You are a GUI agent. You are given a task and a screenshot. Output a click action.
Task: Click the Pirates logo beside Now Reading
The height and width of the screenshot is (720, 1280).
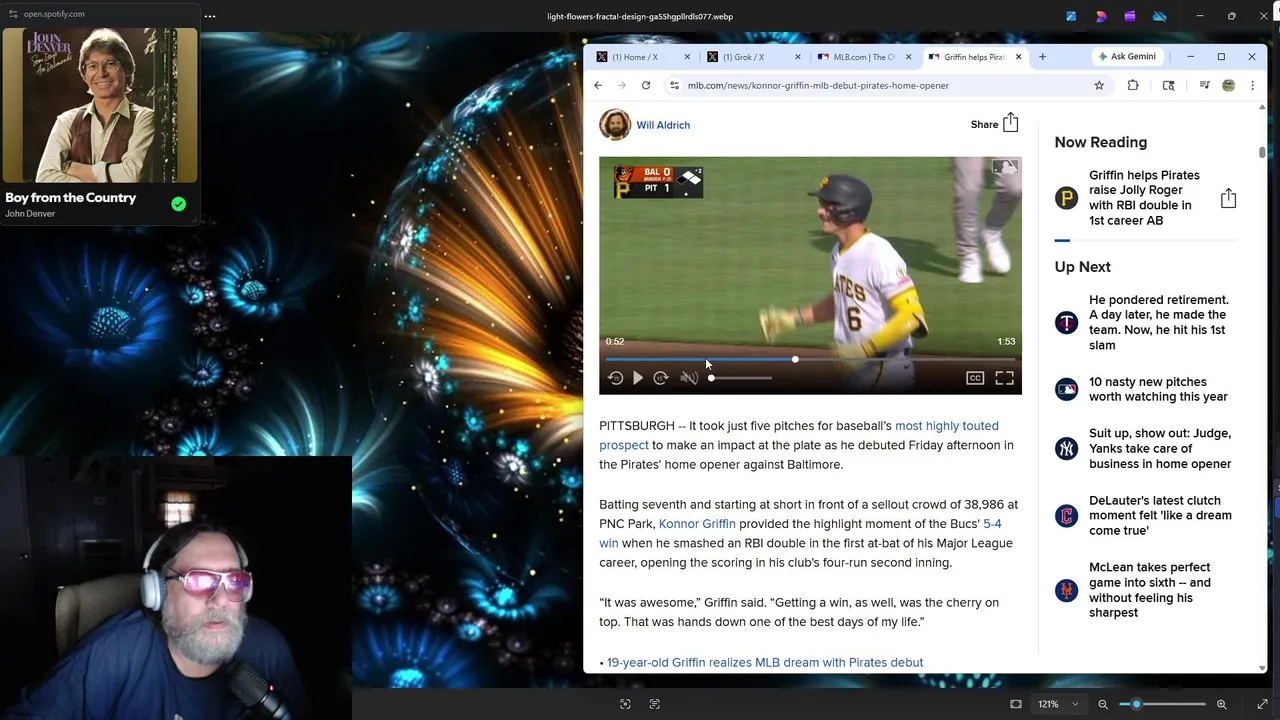pos(1067,198)
